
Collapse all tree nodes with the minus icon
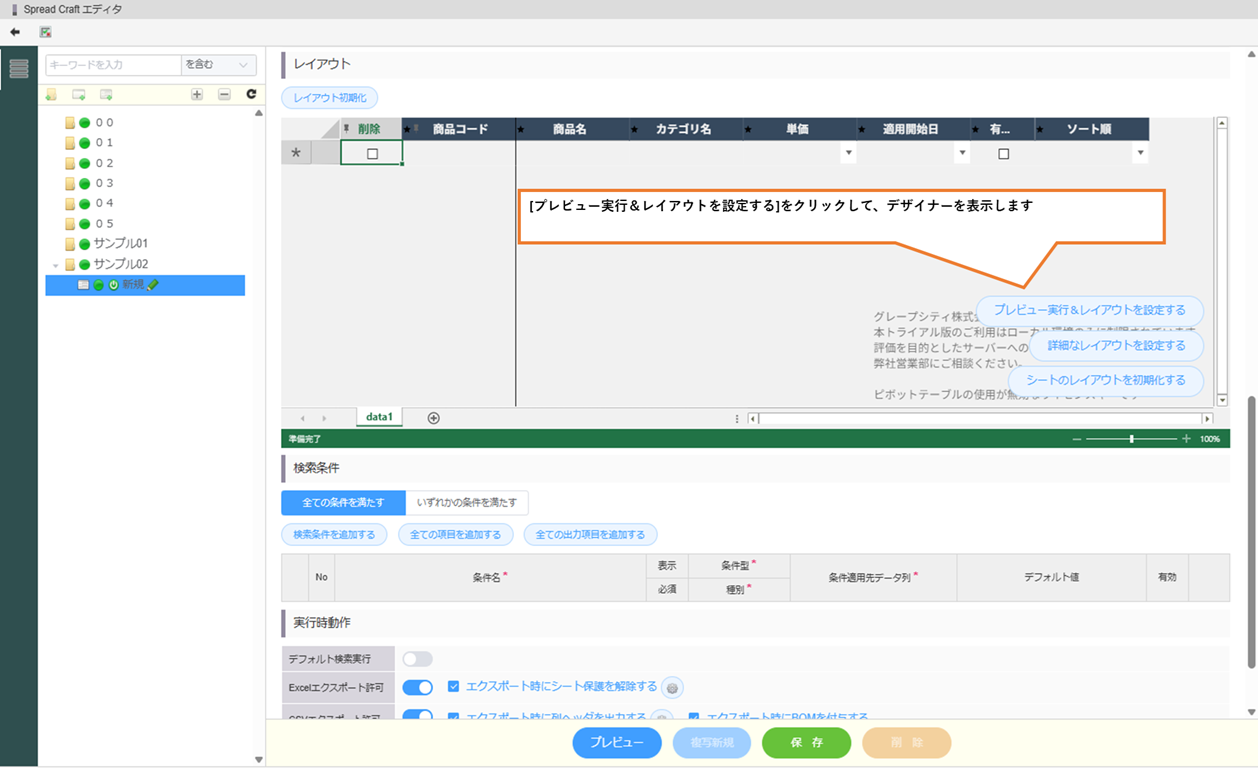[224, 94]
